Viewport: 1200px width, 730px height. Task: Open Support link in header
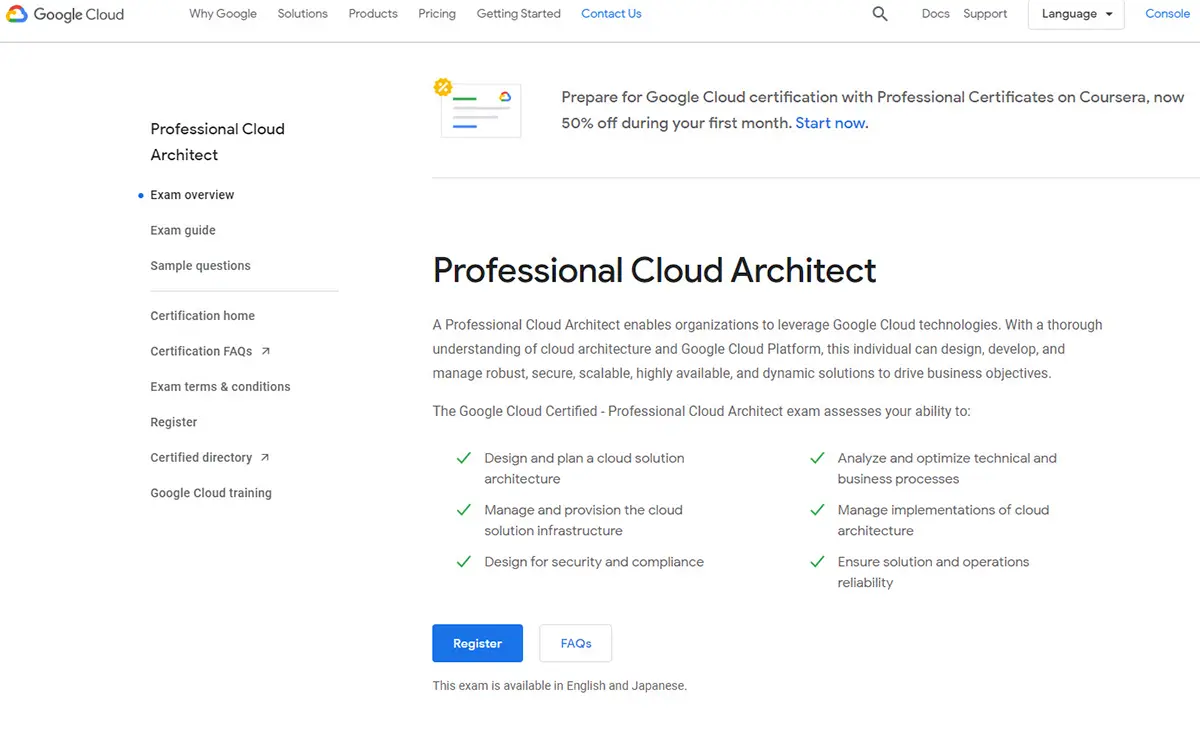click(x=985, y=14)
